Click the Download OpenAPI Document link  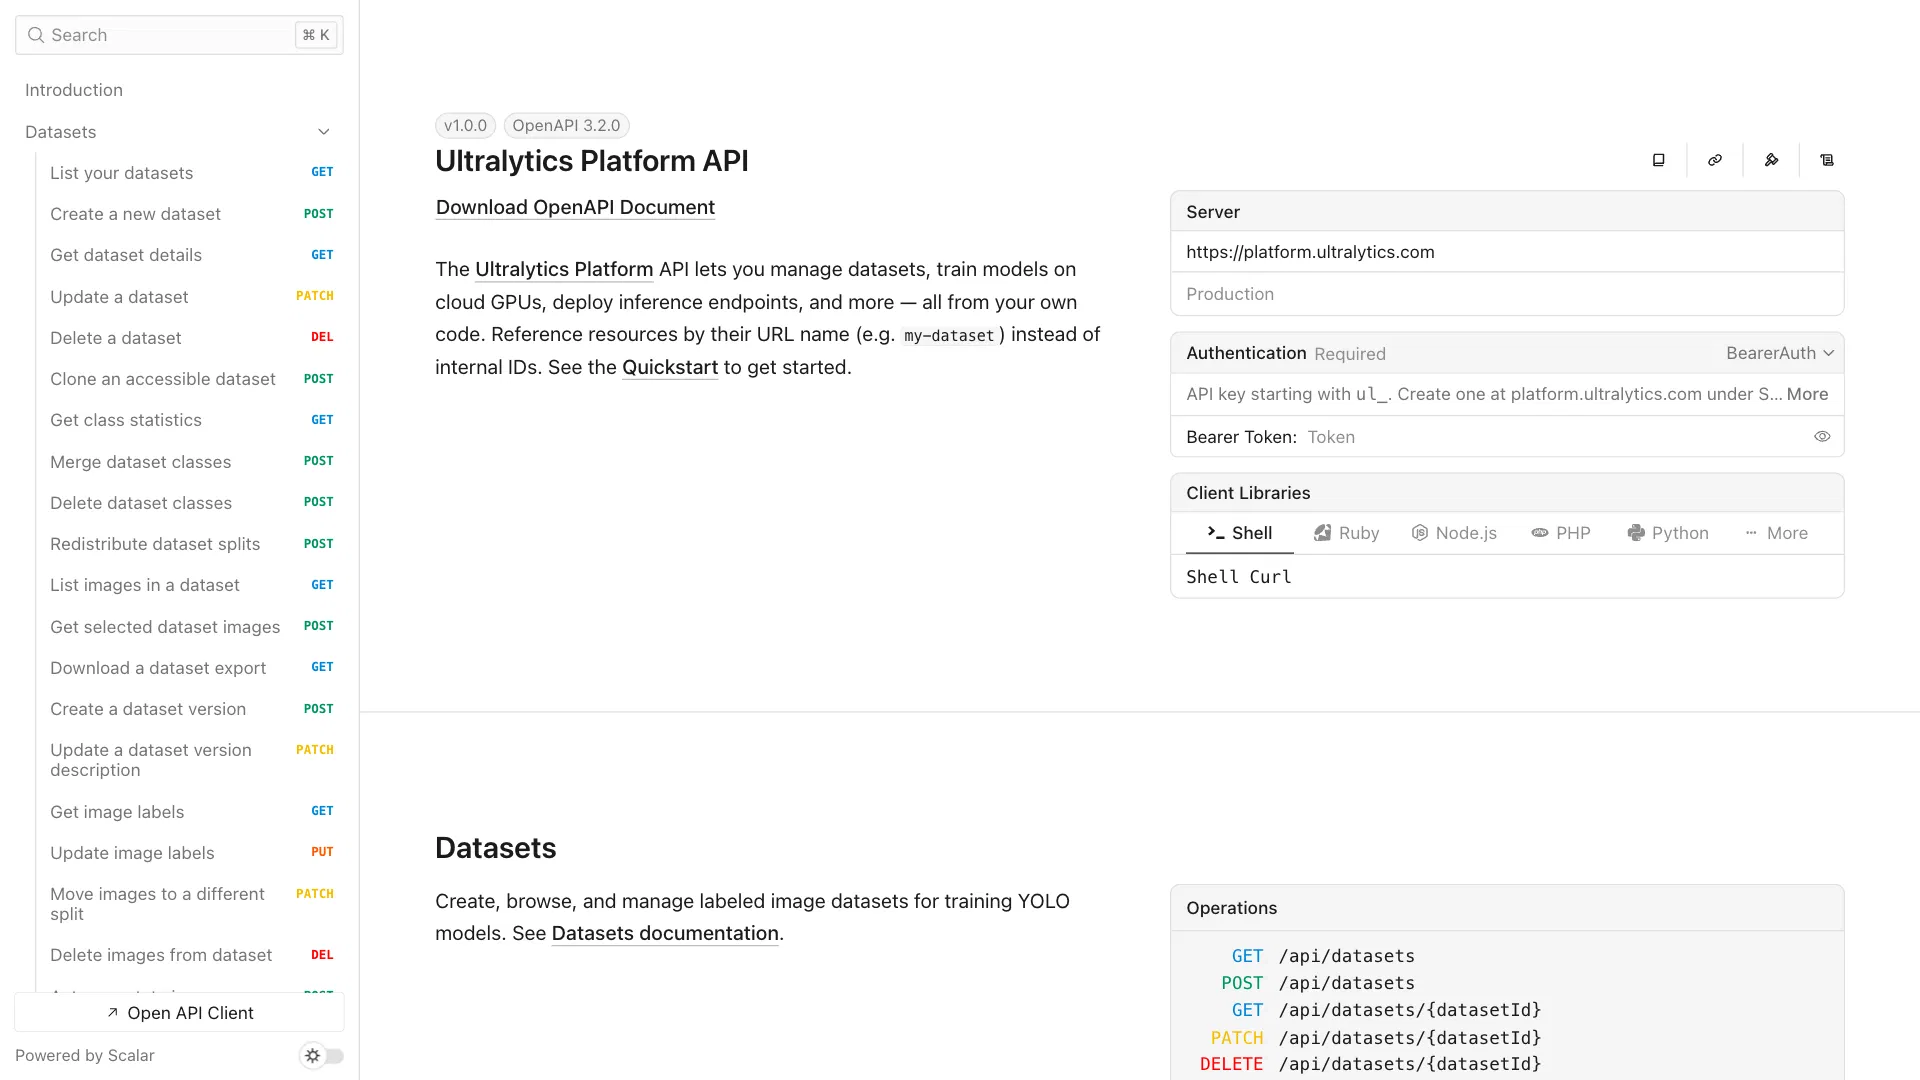[x=575, y=207]
